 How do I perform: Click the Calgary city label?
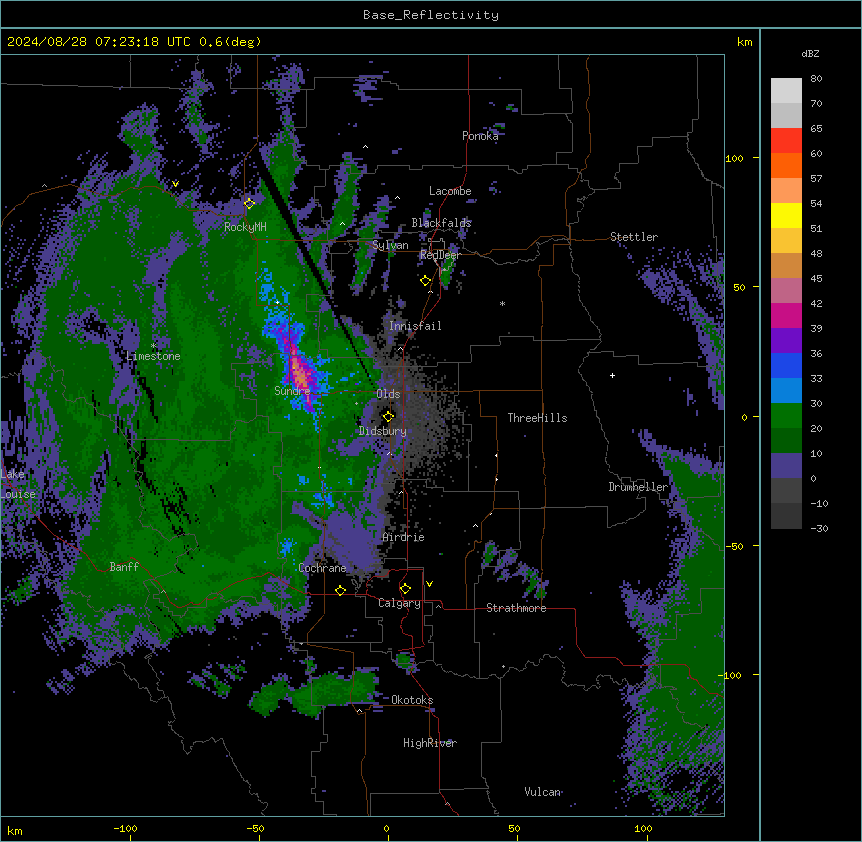[400, 603]
